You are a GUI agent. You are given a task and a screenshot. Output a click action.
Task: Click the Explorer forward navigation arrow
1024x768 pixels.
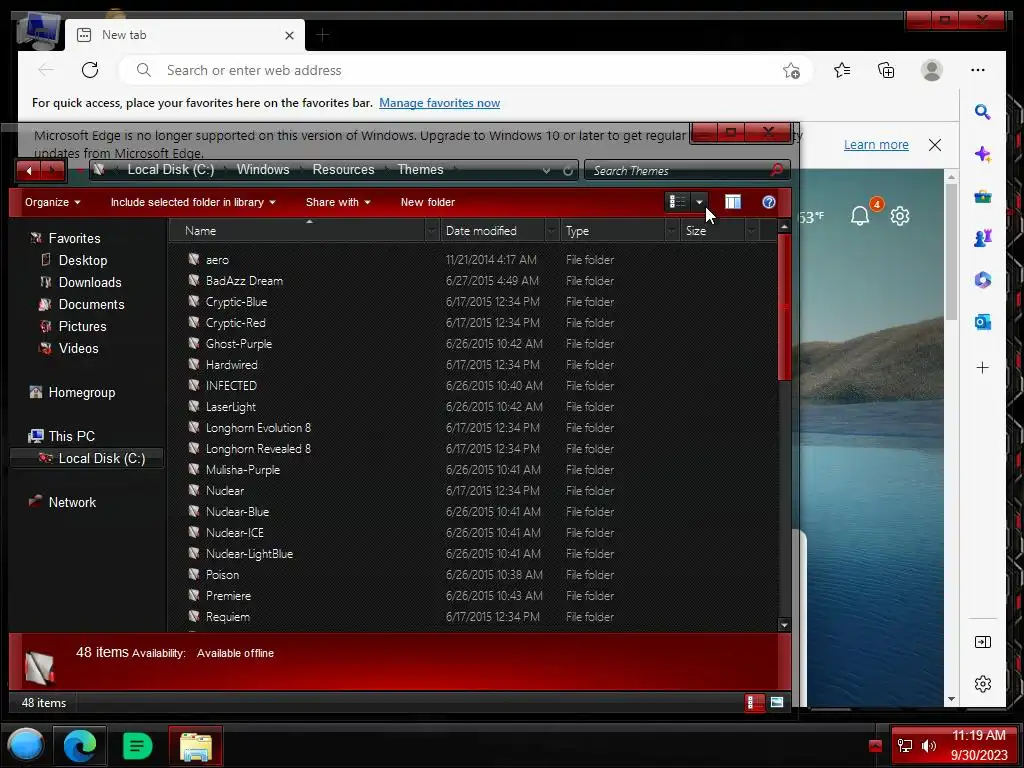(54, 170)
